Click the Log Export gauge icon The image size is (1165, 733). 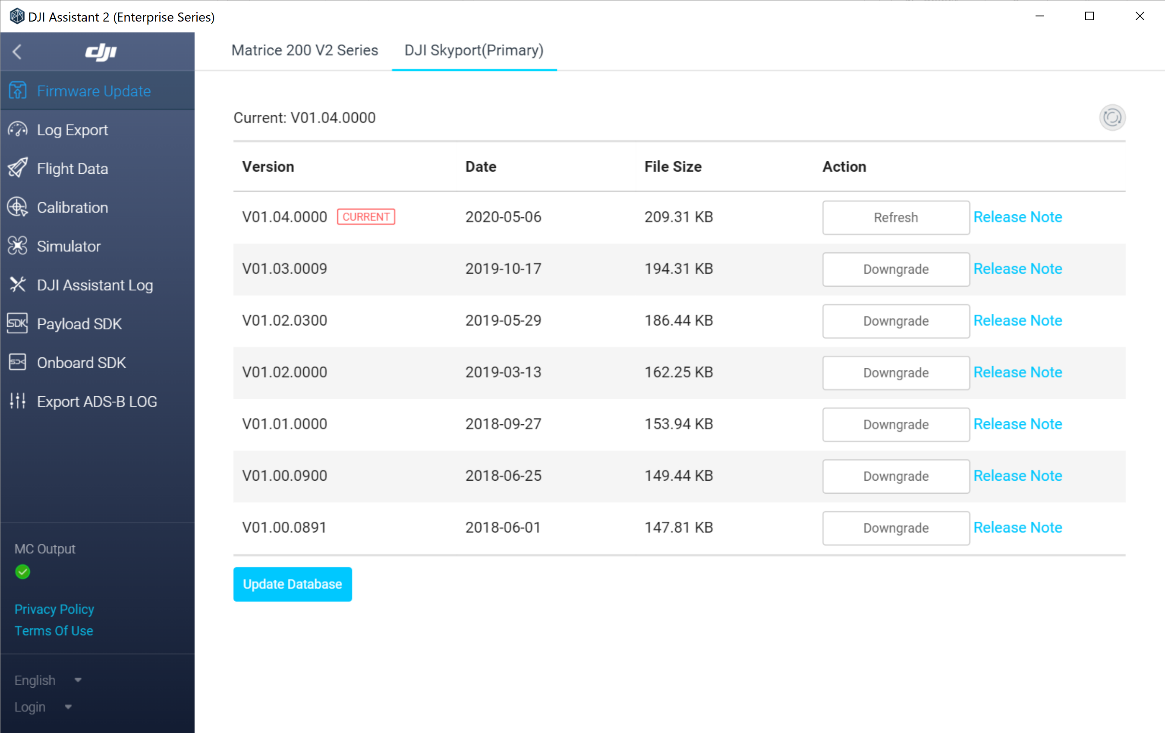tap(18, 129)
